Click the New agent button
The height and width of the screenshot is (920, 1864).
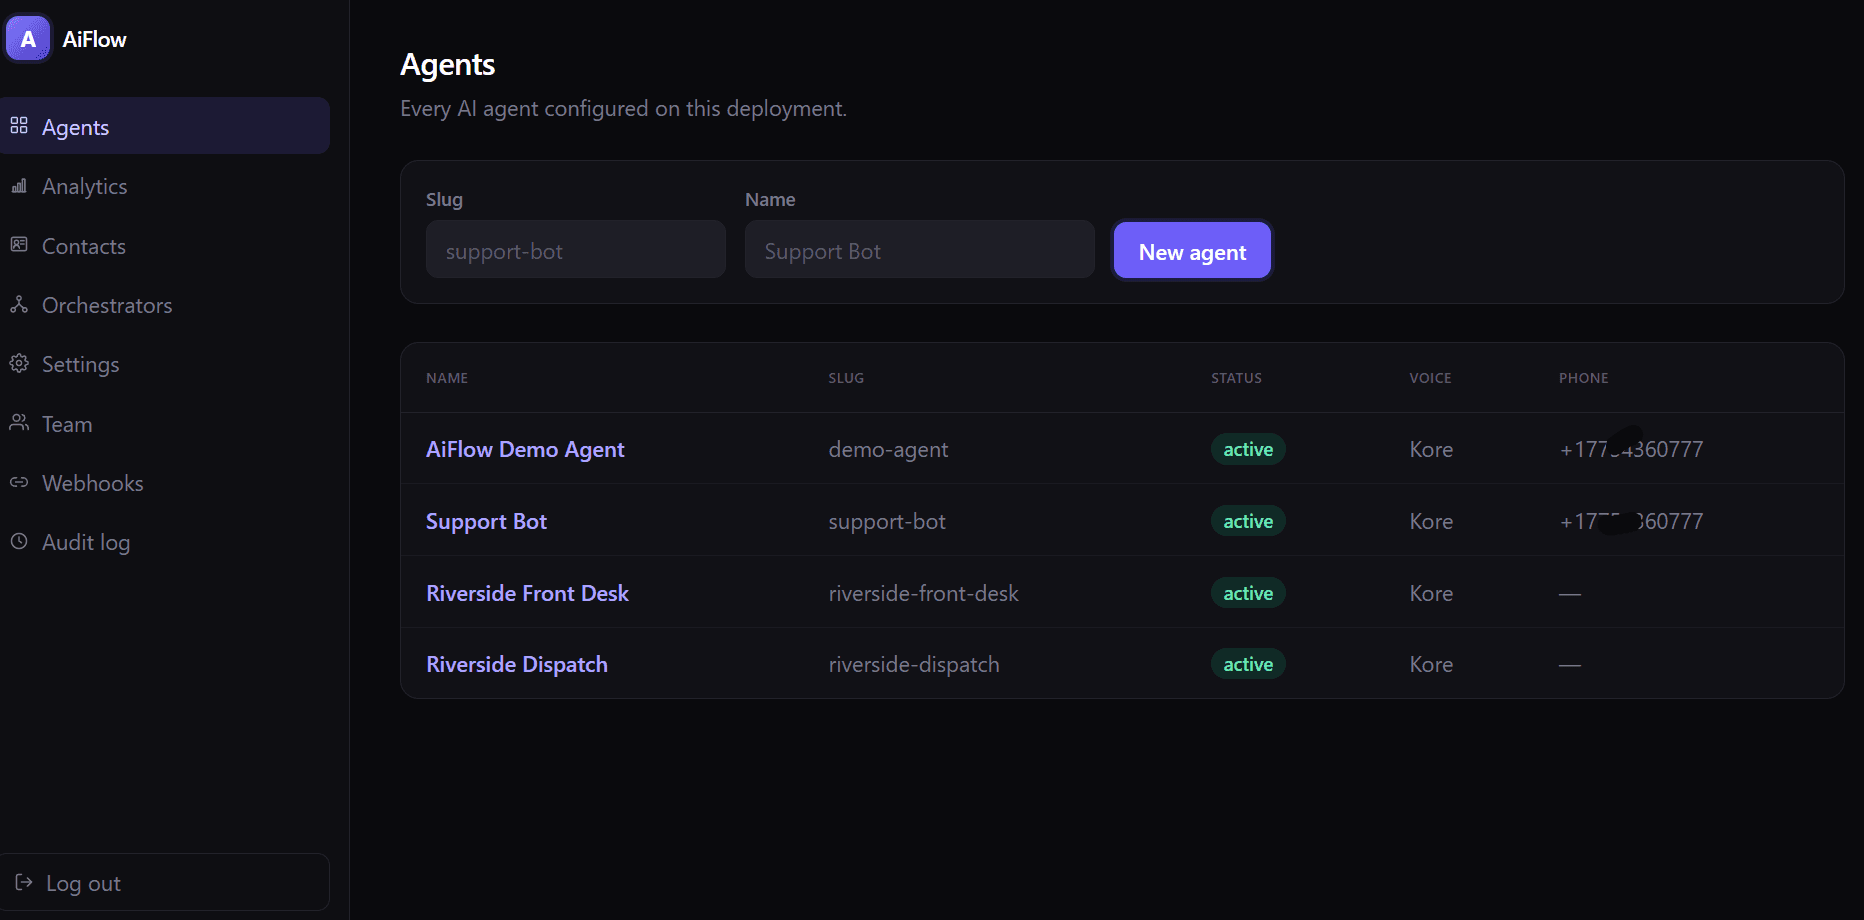tap(1192, 250)
